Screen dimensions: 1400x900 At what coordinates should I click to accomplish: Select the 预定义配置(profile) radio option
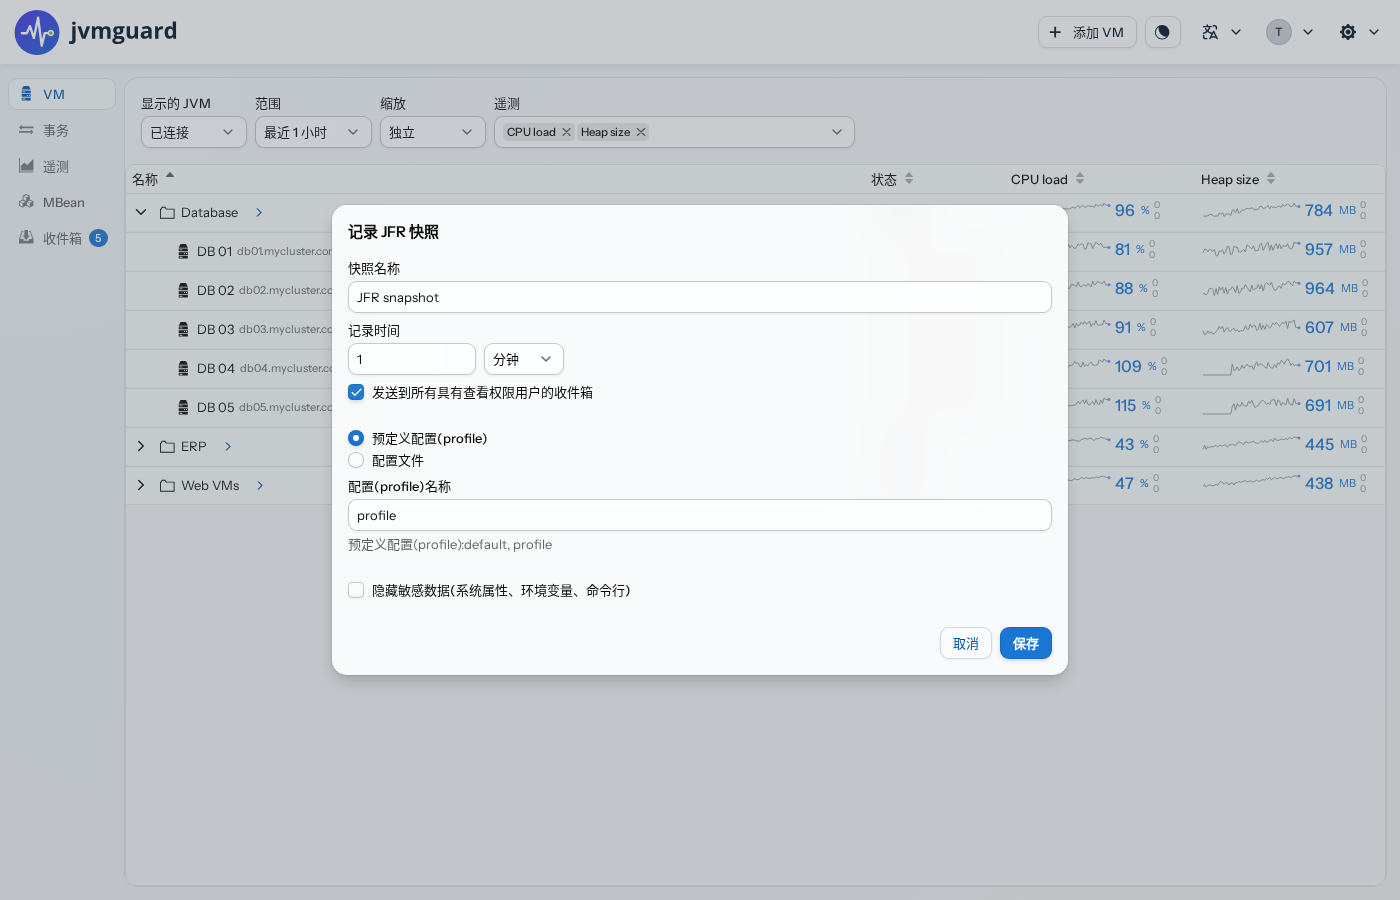pos(356,438)
